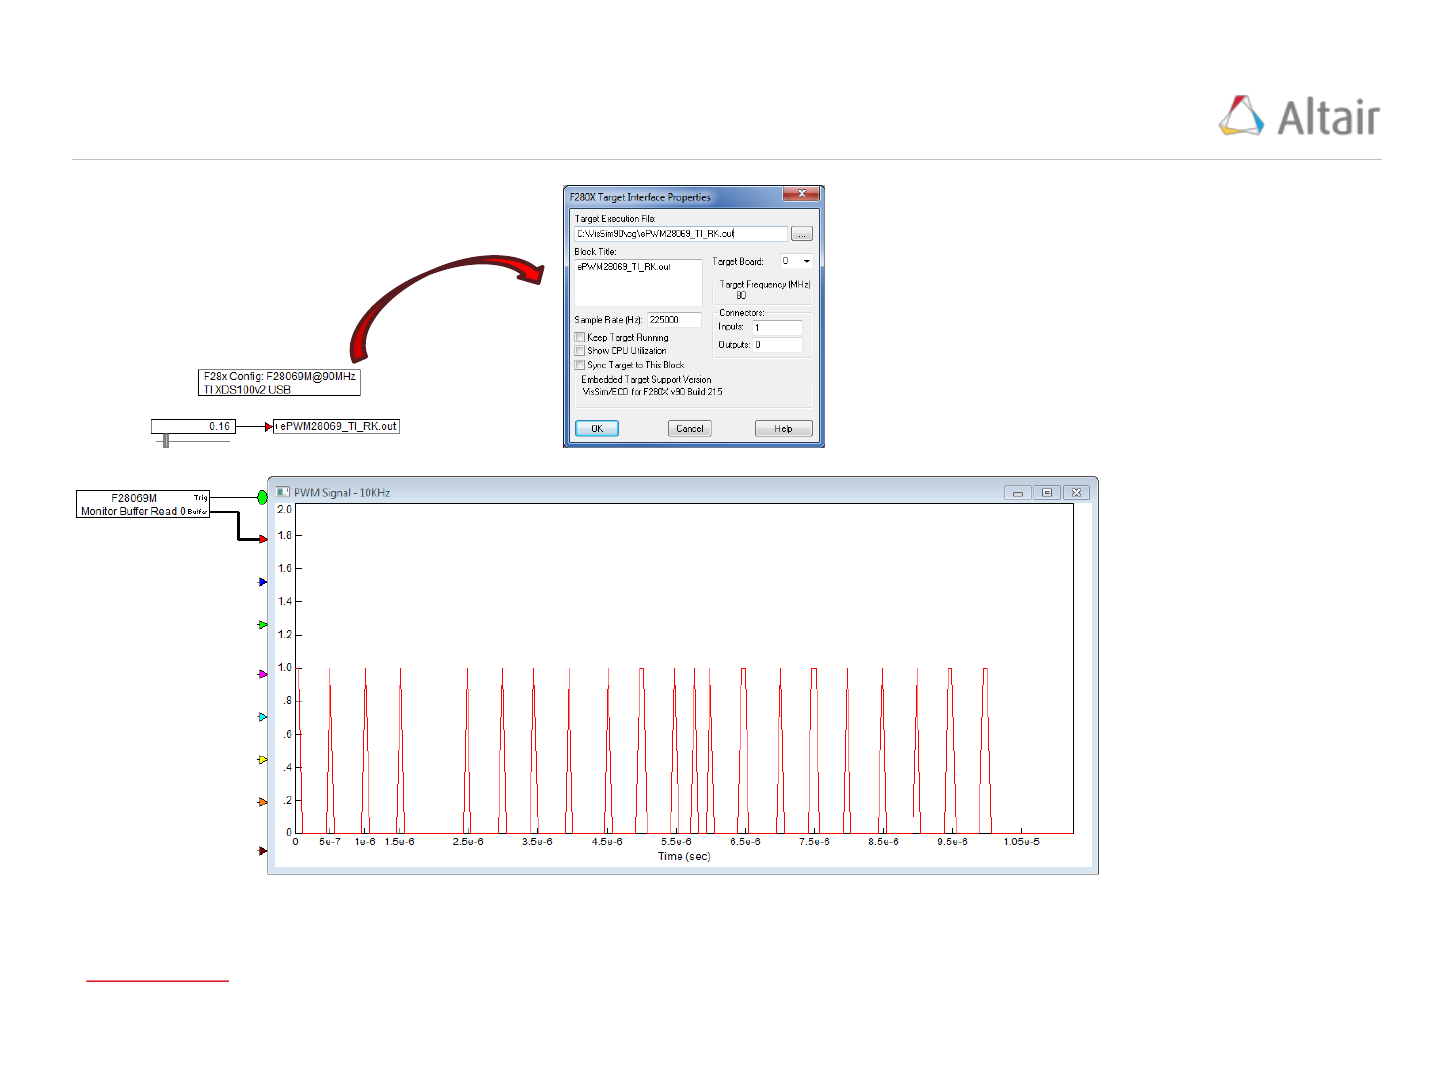Click the PWM Signal plot window icon
1440x1080 pixels.
[x=283, y=492]
